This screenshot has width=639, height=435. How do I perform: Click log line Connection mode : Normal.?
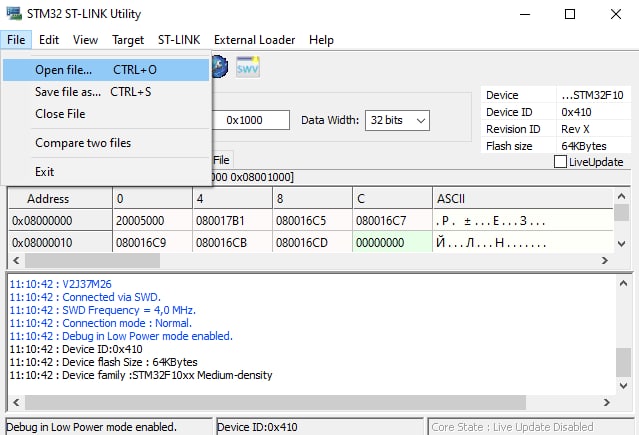(x=100, y=323)
